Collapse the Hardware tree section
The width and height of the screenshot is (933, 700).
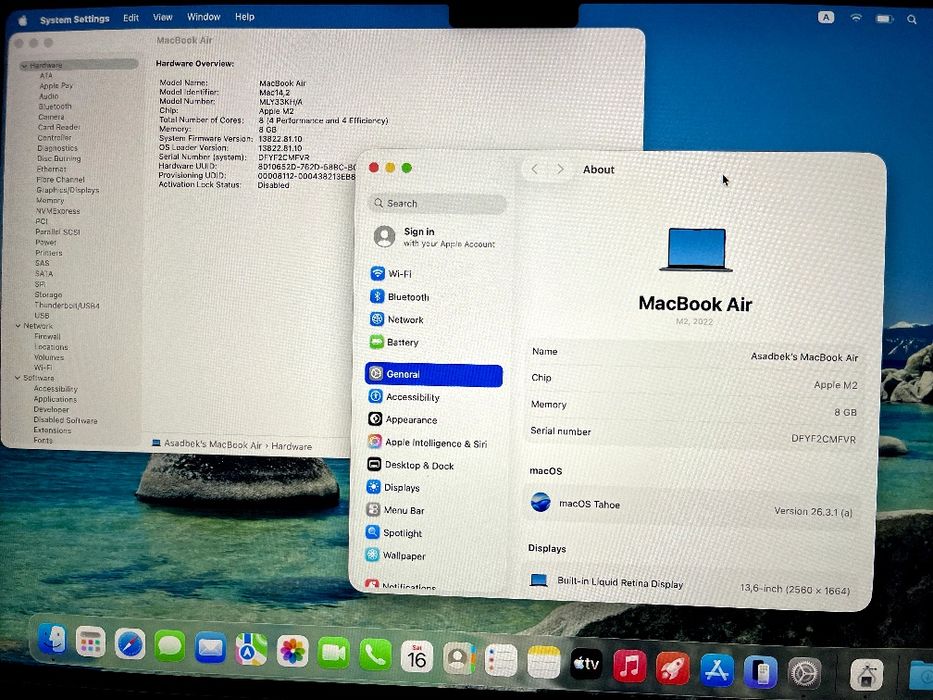click(24, 65)
